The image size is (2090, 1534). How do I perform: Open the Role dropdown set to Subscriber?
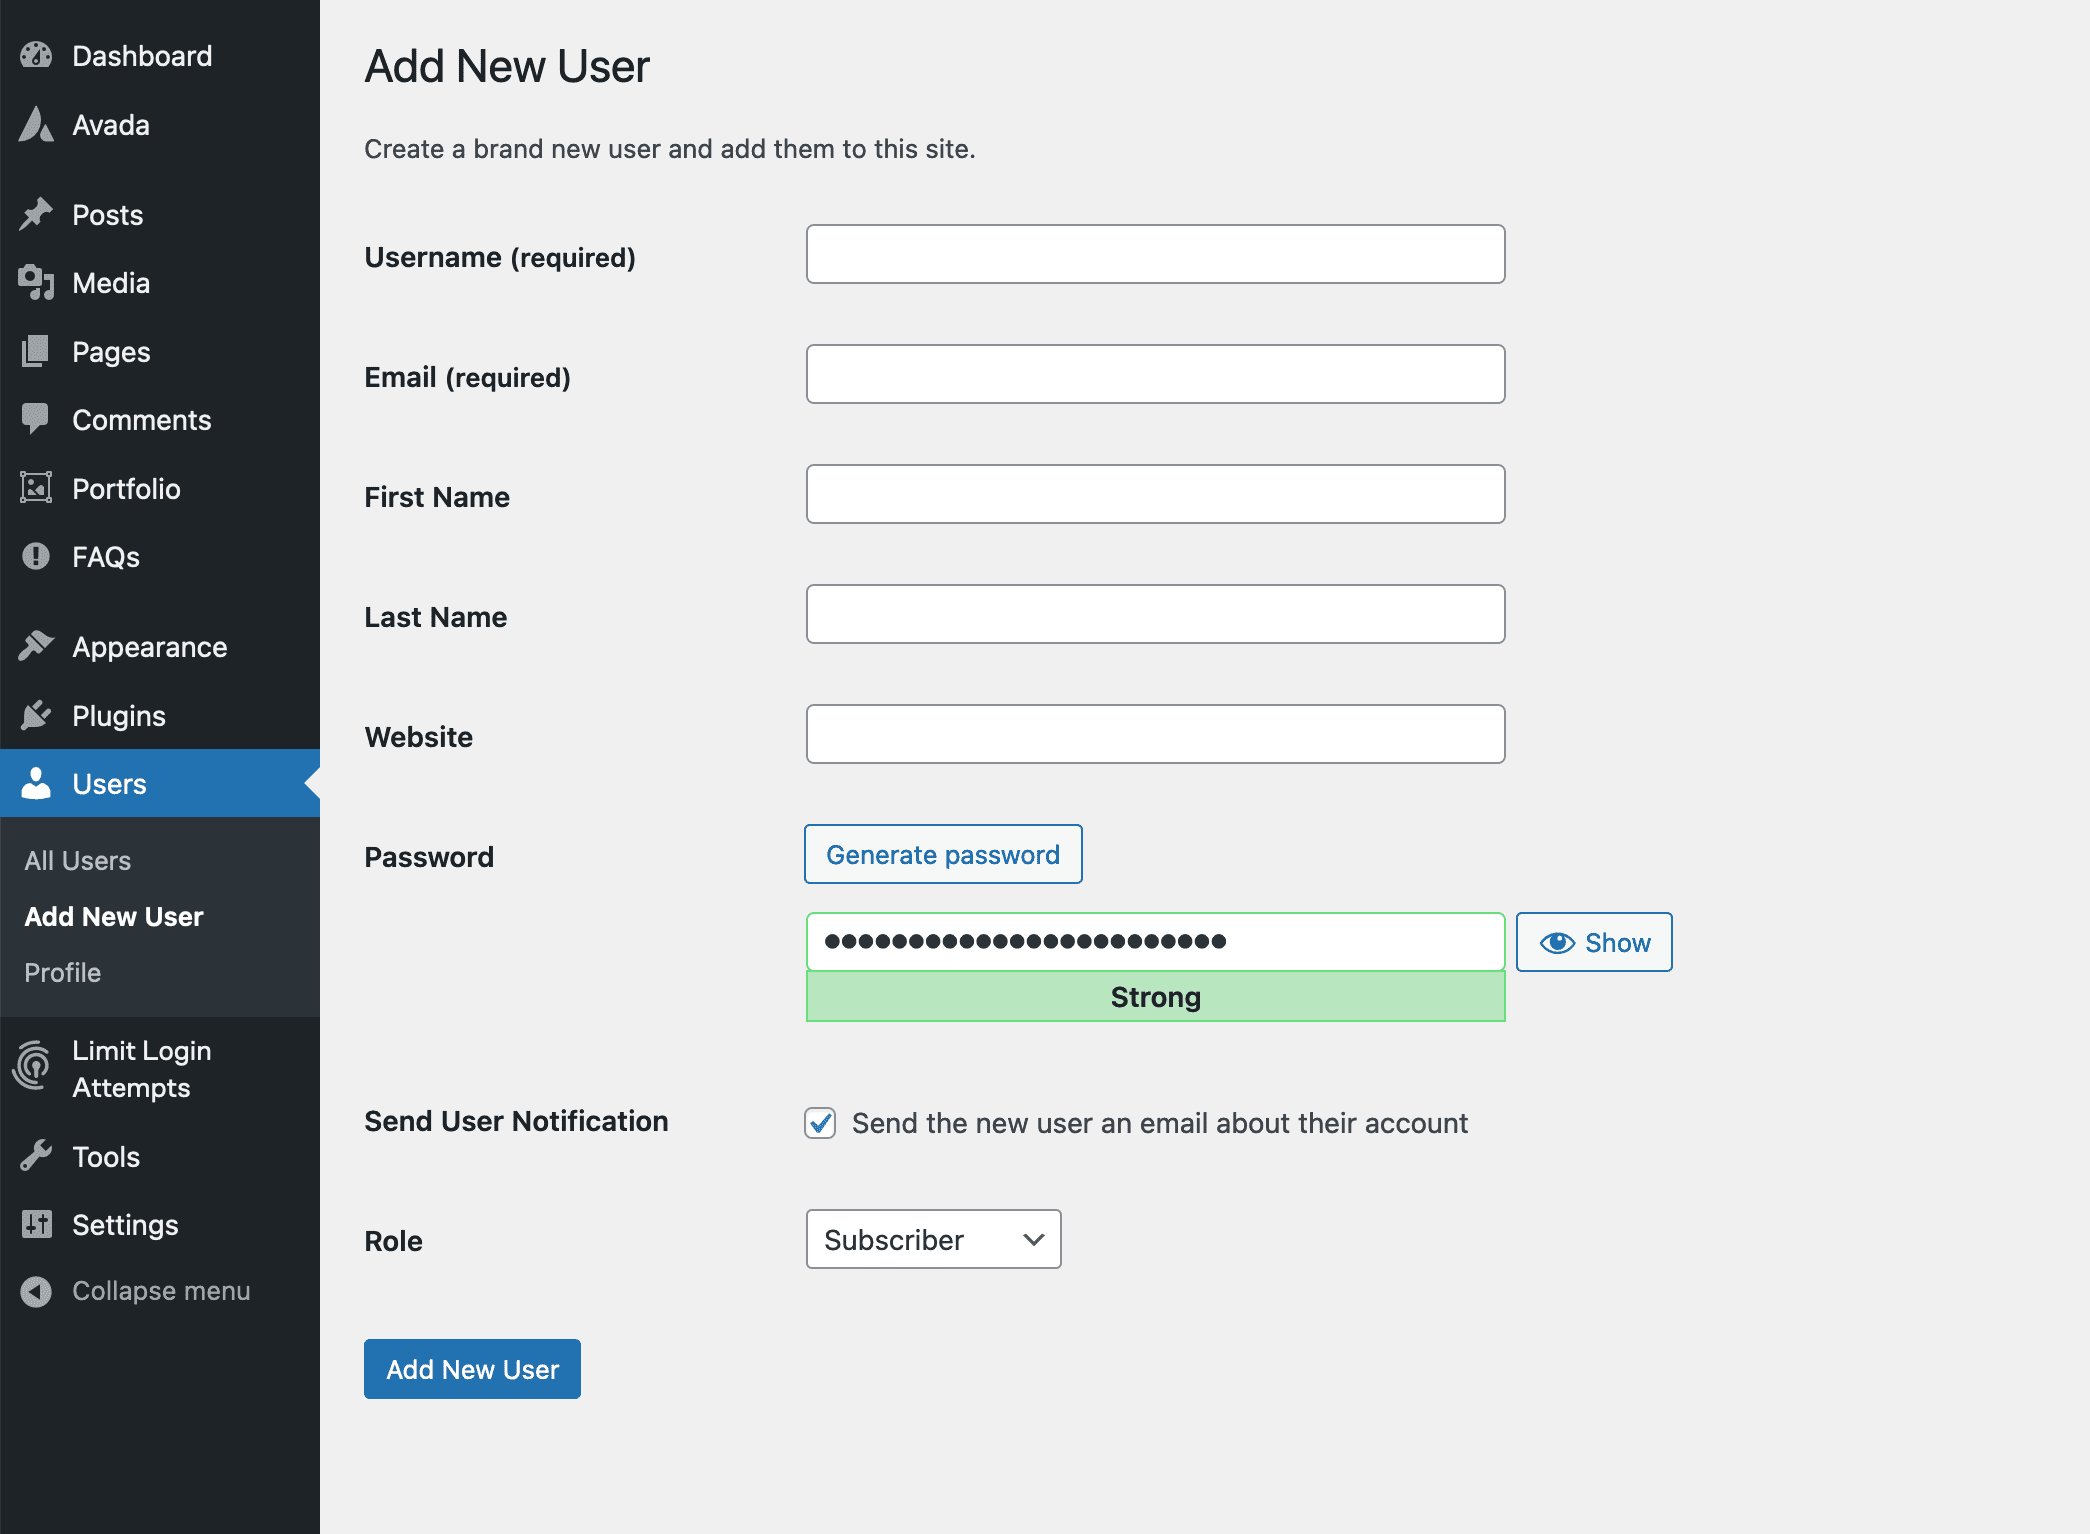933,1239
